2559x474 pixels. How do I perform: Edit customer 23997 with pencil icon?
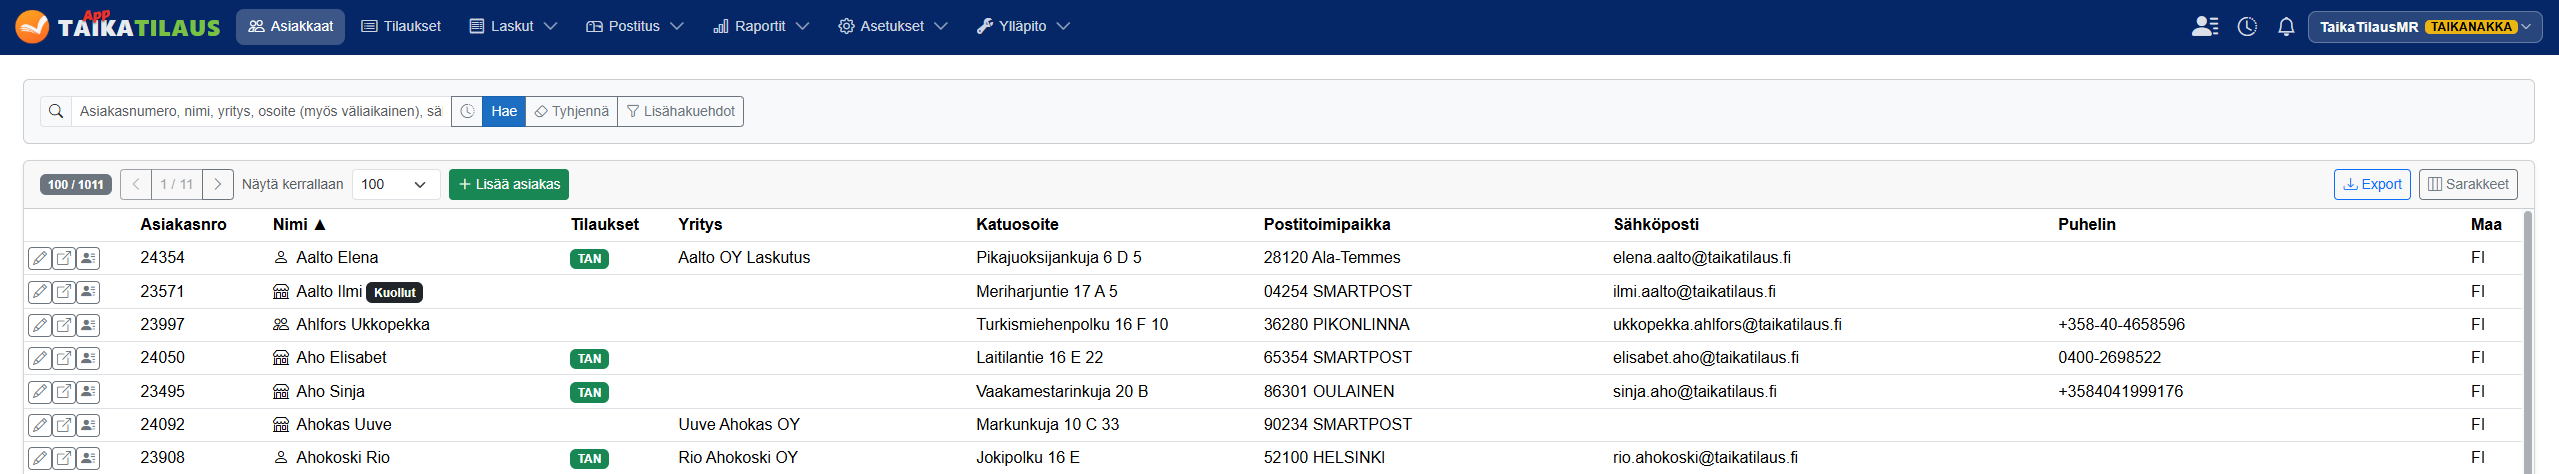pos(39,325)
